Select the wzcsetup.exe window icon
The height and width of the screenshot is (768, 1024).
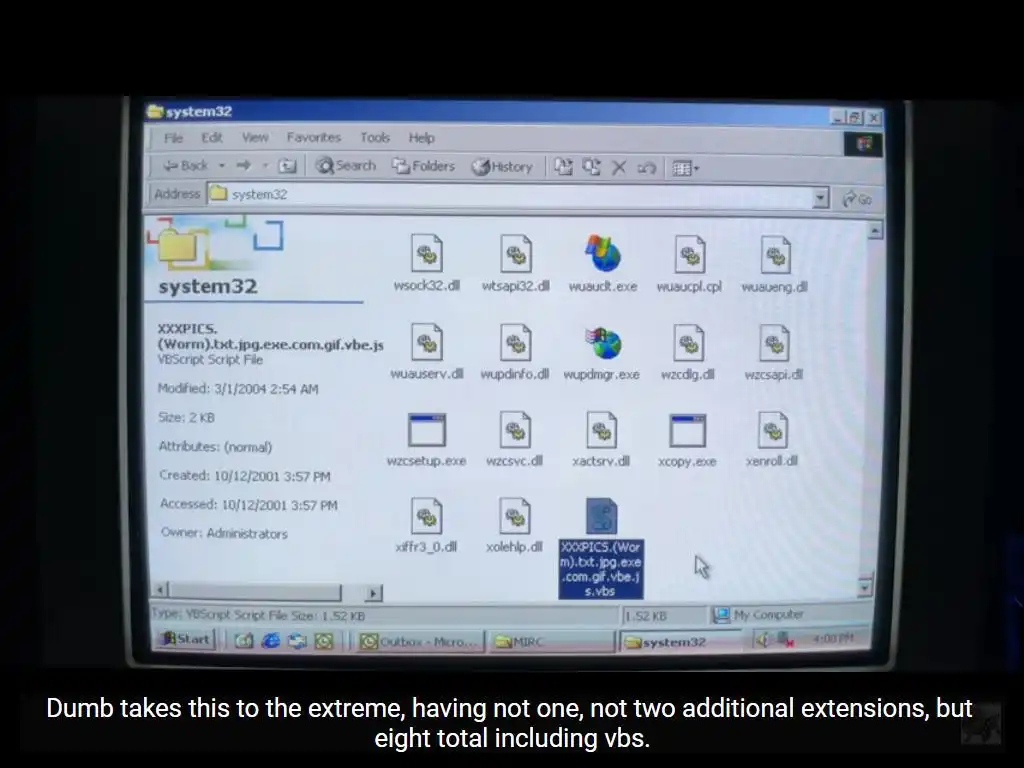426,430
